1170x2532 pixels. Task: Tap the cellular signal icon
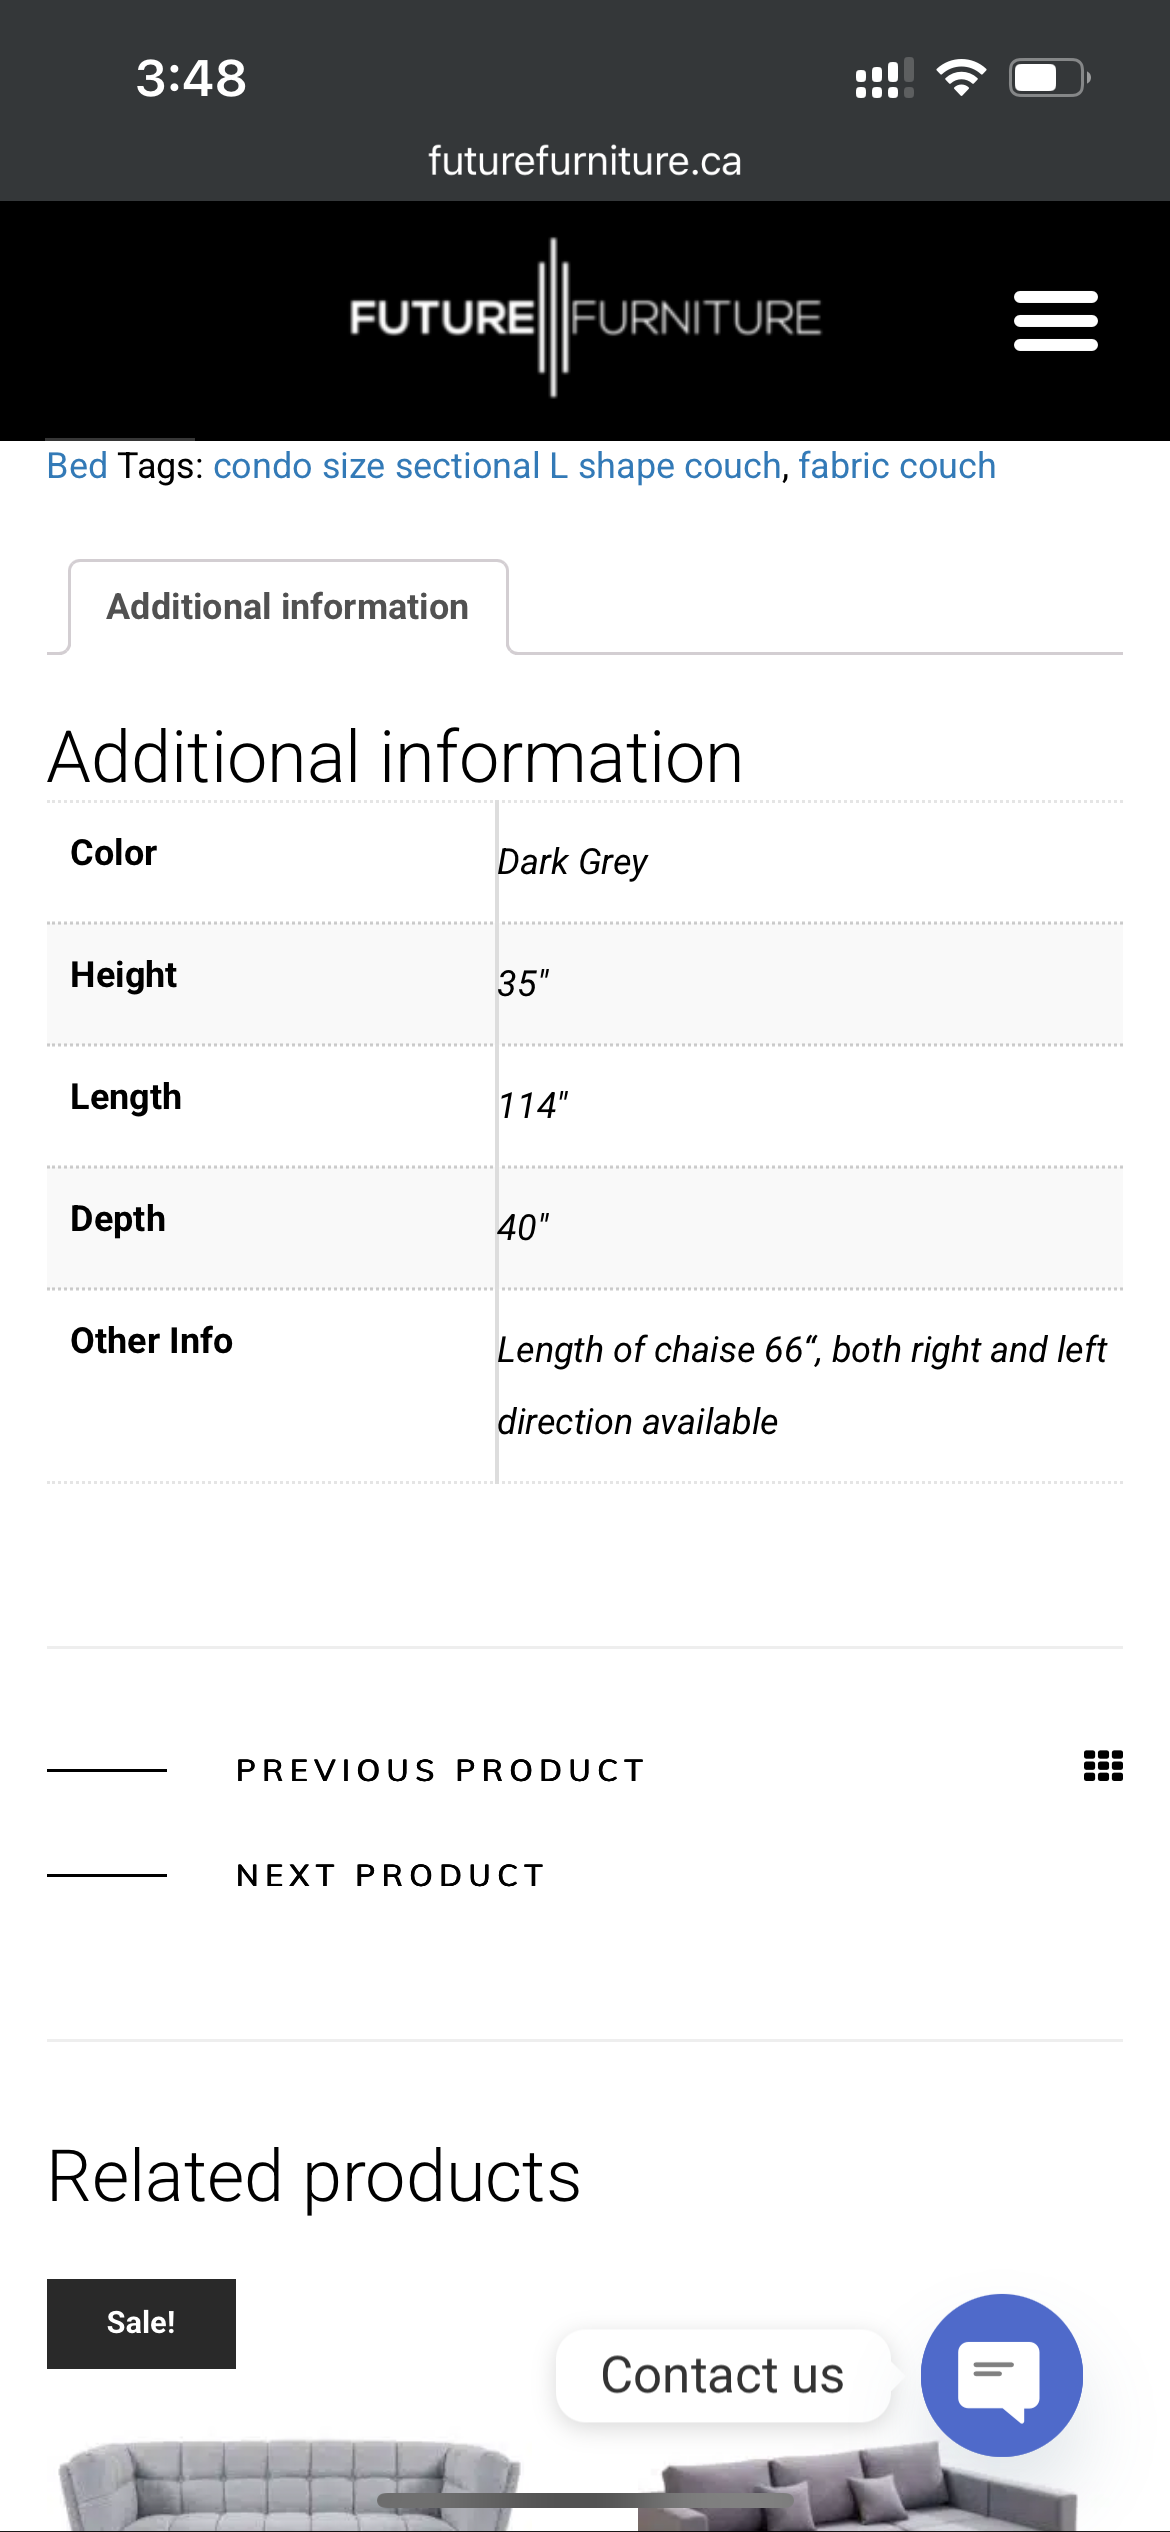coord(884,79)
